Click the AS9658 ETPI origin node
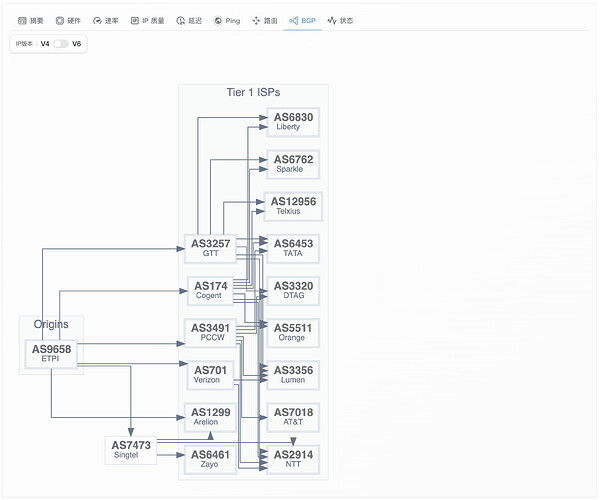Screen dimensions: 600x500 [51, 354]
